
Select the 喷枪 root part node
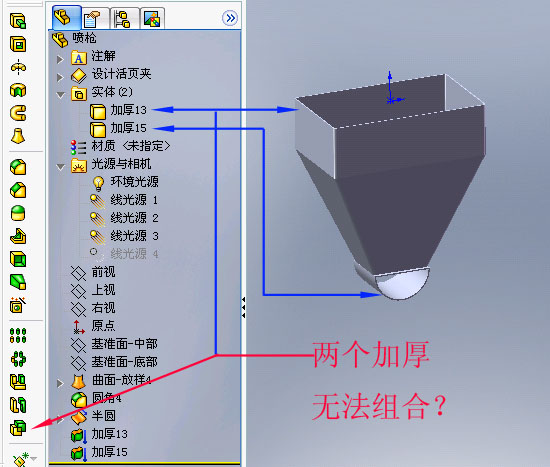click(x=74, y=39)
